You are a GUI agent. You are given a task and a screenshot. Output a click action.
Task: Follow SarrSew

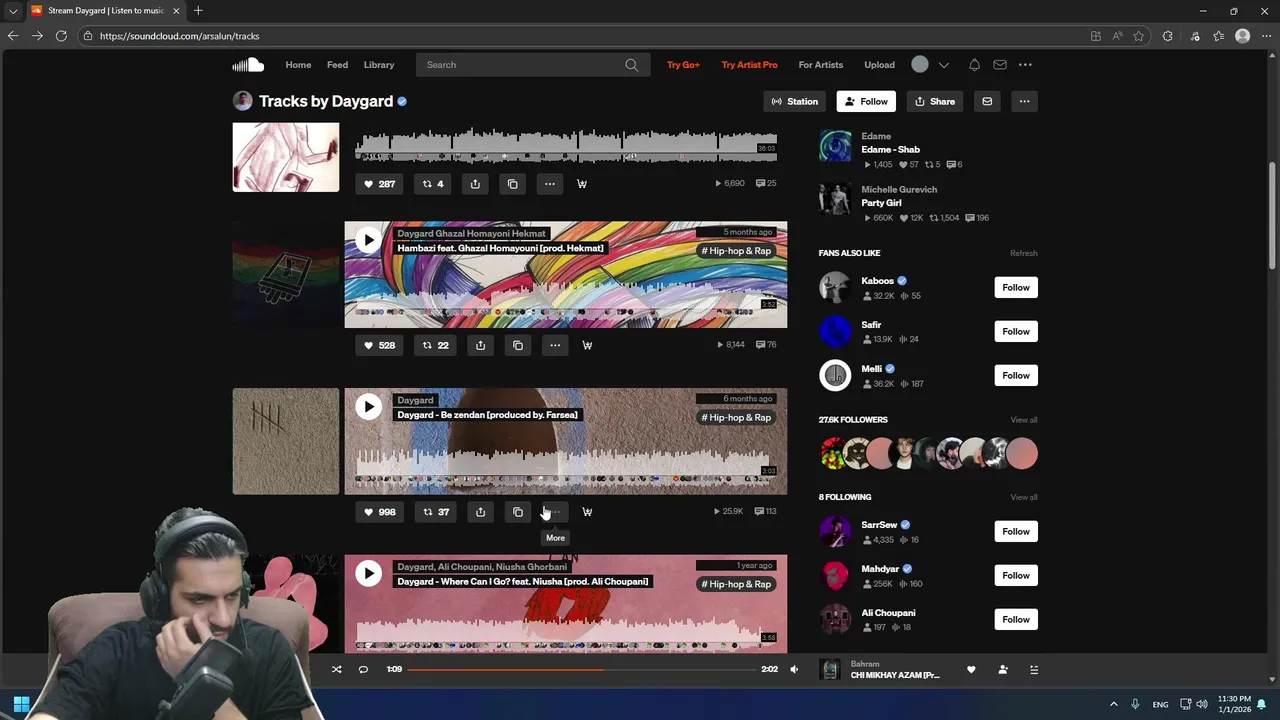1016,532
